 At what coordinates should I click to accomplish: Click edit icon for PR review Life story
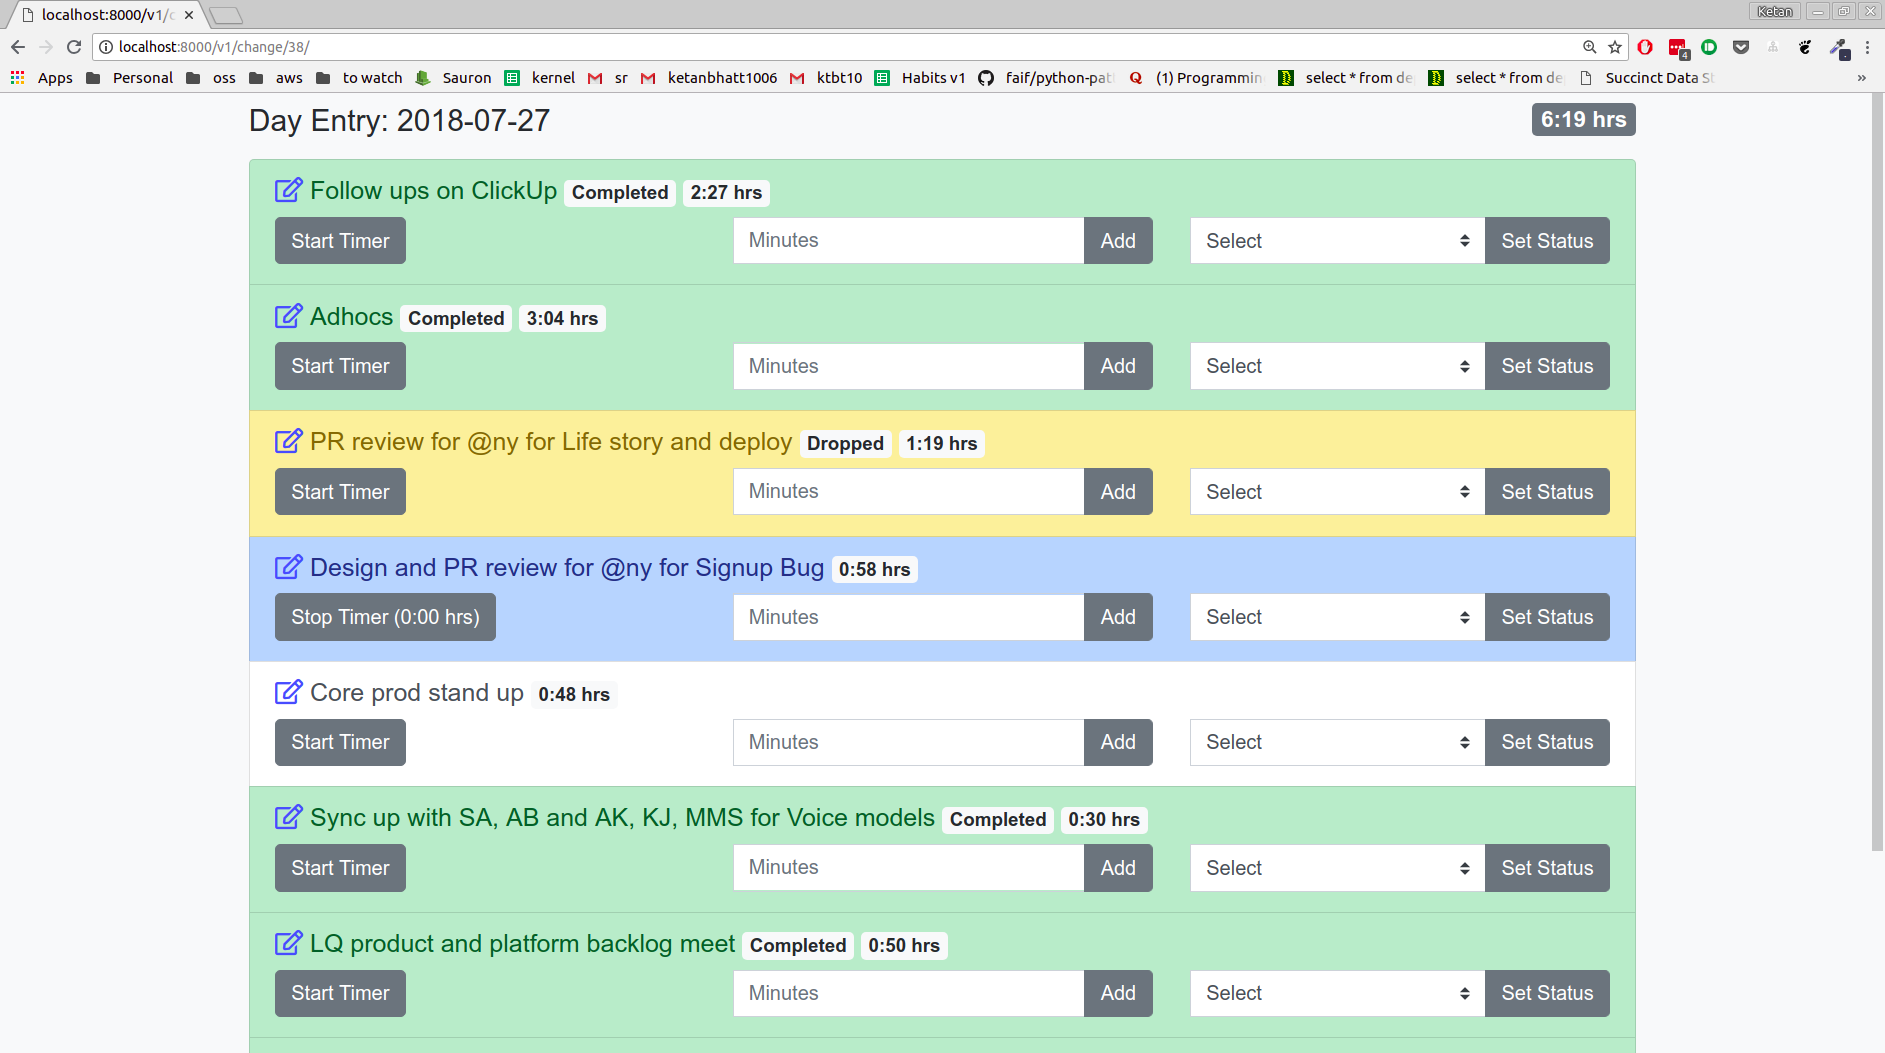click(288, 441)
